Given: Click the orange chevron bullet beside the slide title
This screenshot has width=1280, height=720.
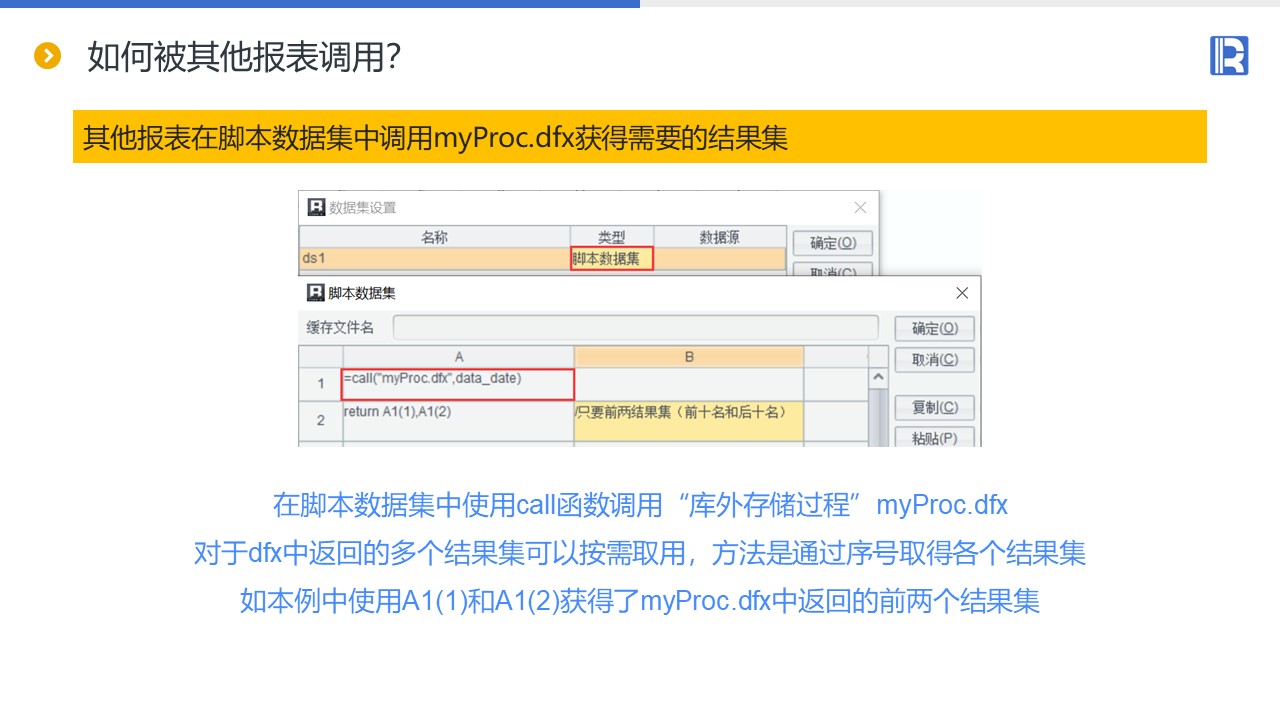Looking at the screenshot, I should click(48, 56).
